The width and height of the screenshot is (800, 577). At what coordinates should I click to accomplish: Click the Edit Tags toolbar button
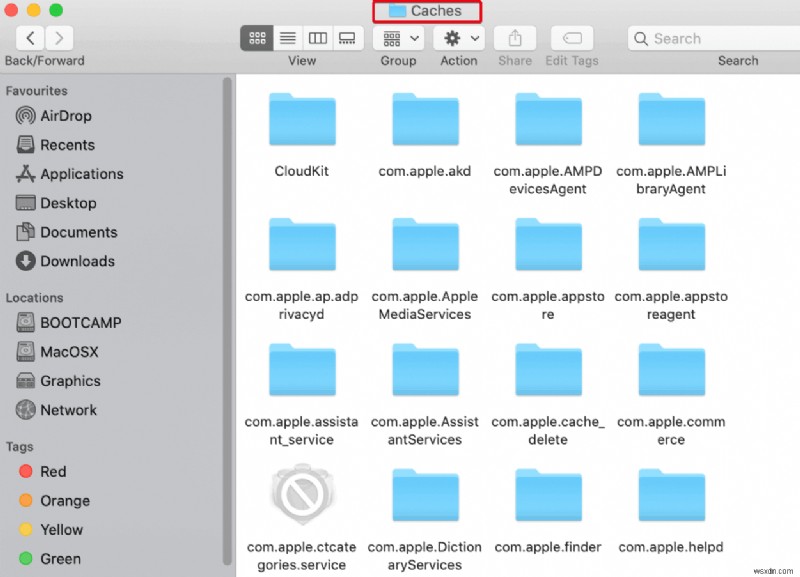[572, 38]
